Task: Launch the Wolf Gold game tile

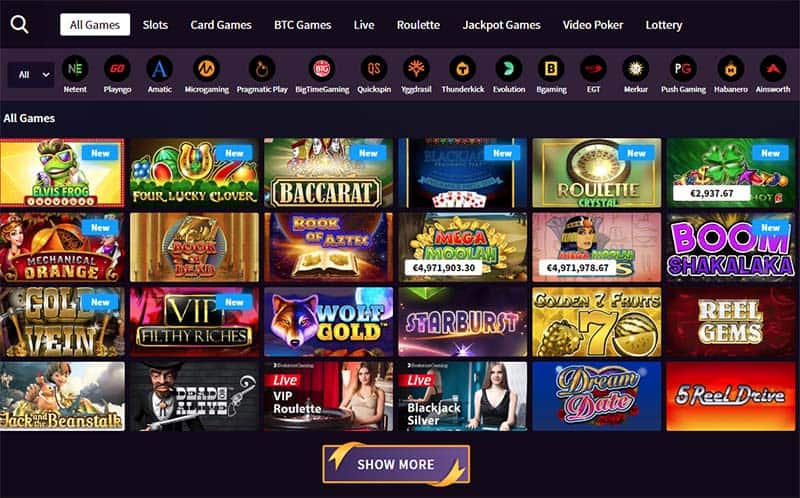Action: [329, 322]
